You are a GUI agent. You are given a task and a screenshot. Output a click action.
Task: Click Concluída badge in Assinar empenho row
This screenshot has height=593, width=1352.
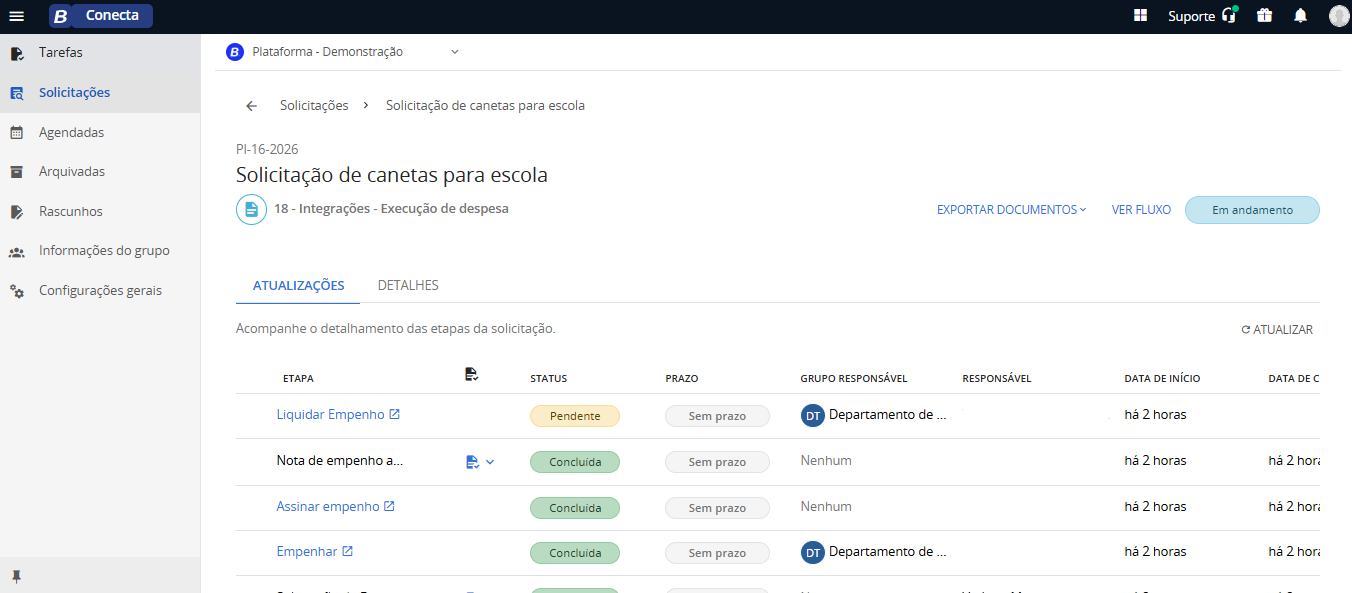(575, 508)
